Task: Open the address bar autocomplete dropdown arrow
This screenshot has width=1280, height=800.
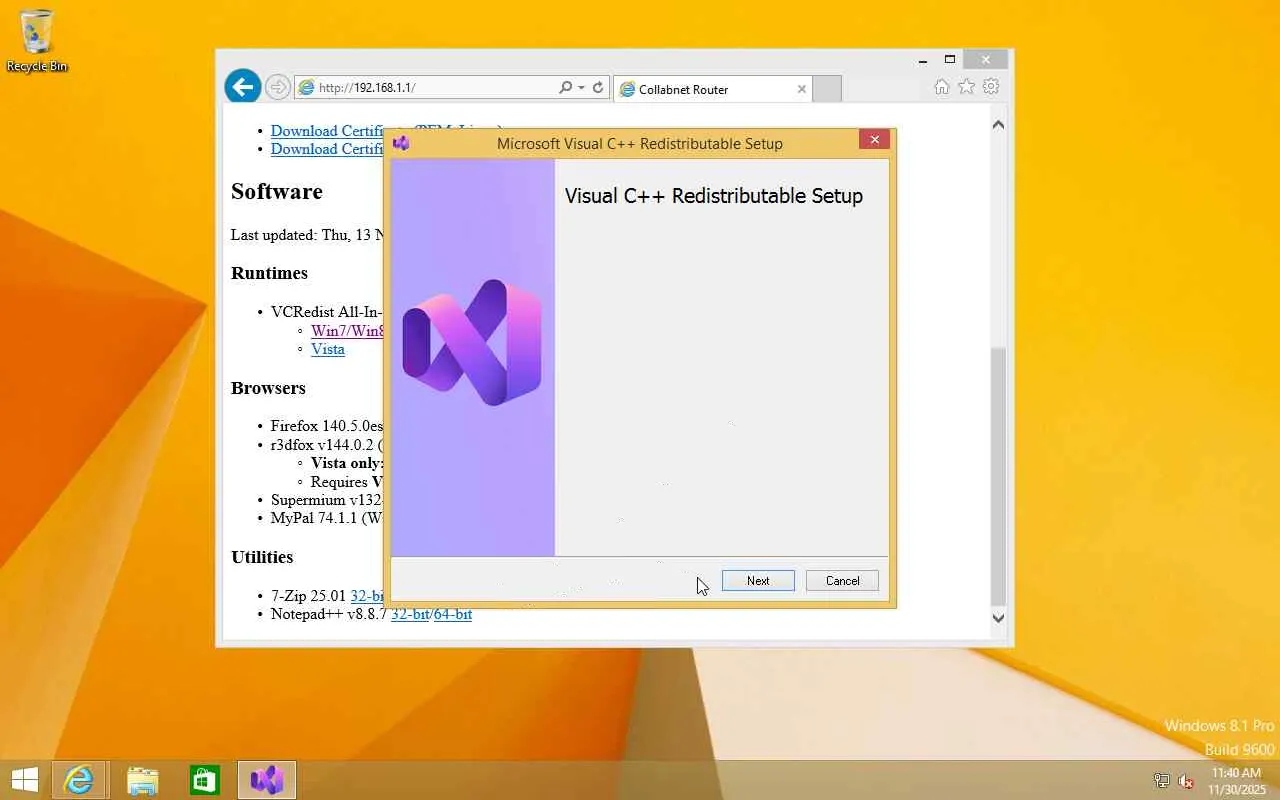Action: [581, 88]
